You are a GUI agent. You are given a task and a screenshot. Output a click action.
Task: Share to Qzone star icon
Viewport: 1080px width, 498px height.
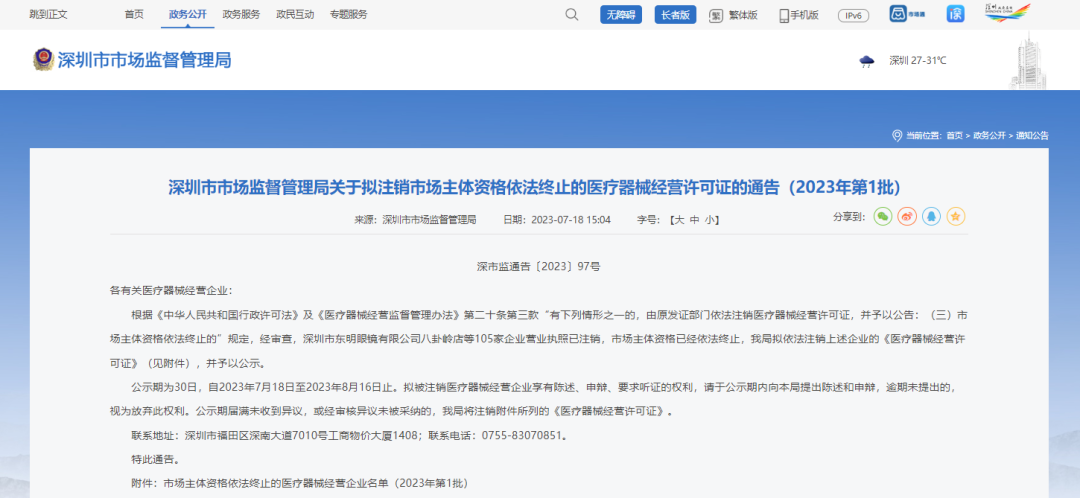point(956,216)
